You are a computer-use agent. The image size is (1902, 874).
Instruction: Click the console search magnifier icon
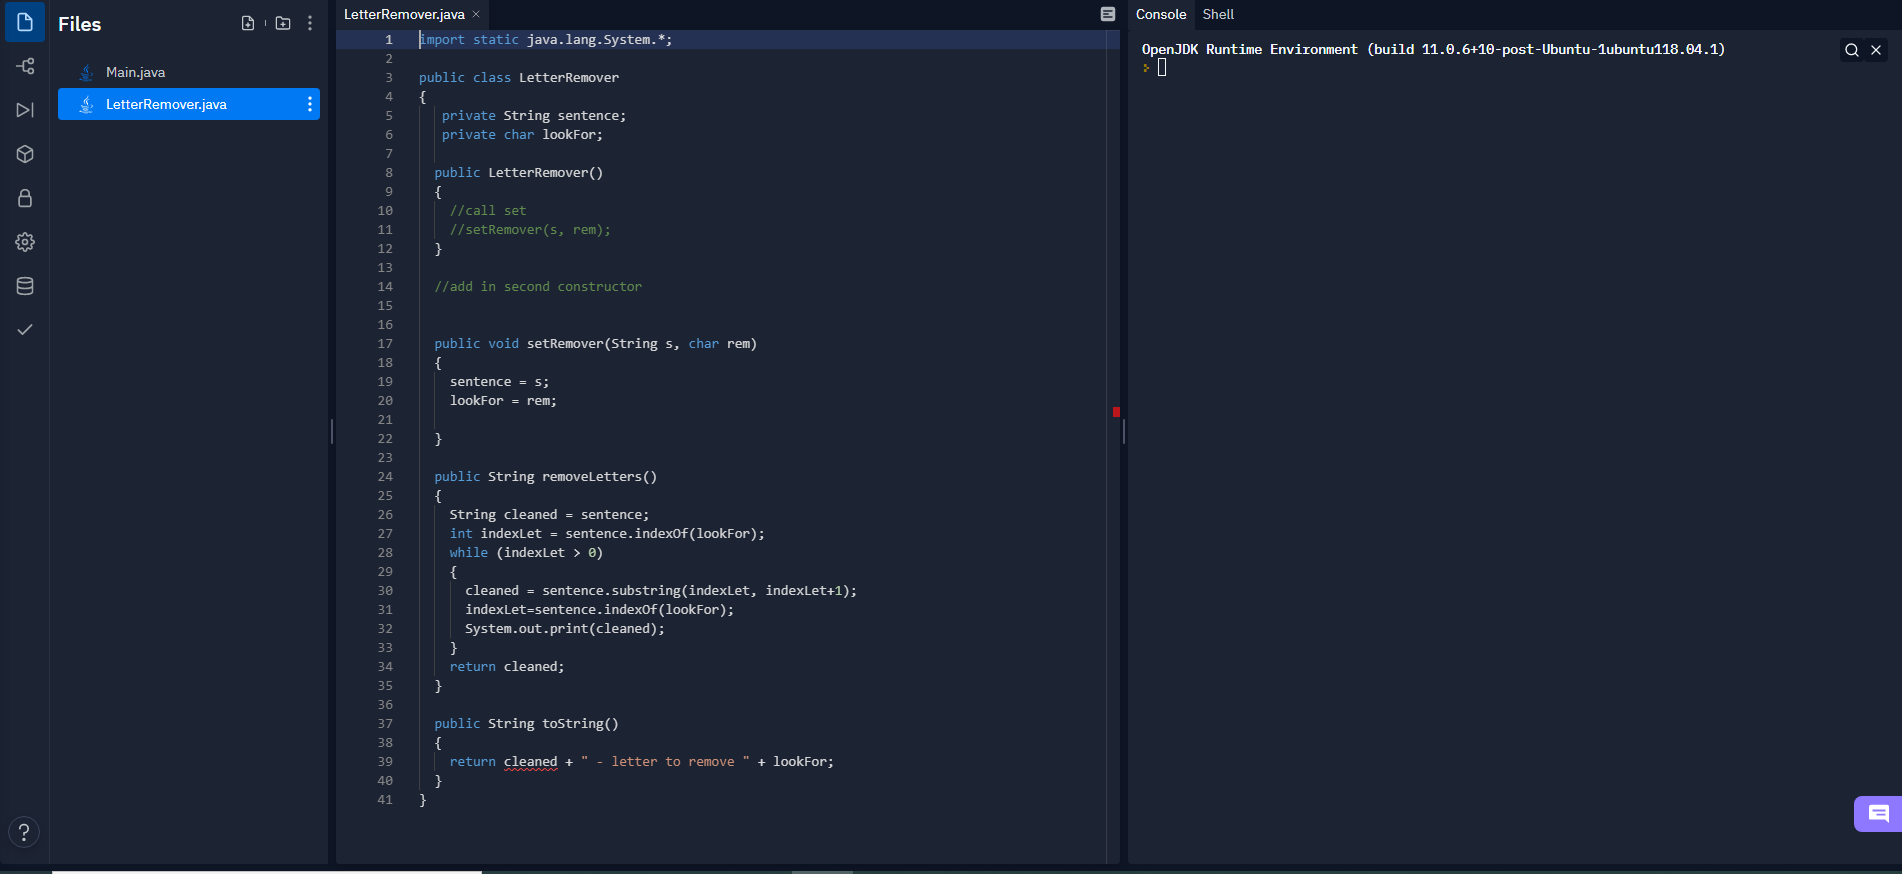coord(1852,50)
